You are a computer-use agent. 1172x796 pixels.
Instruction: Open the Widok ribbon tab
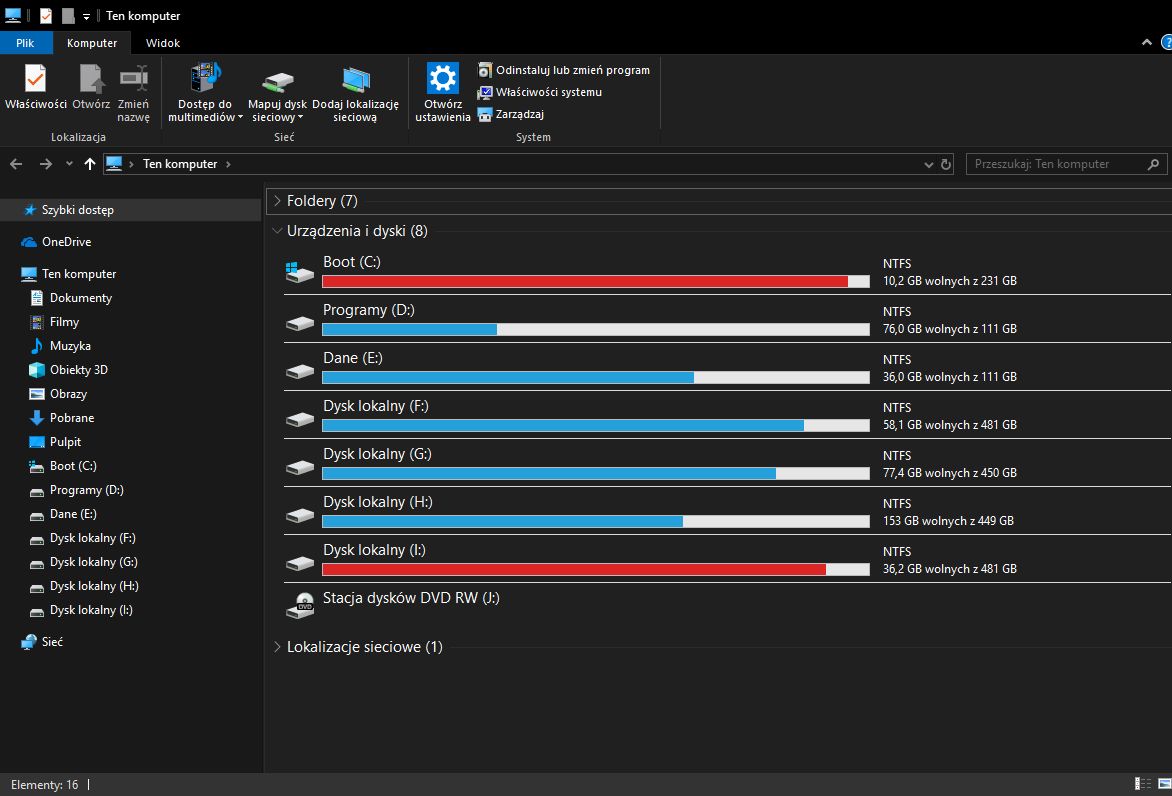point(163,43)
